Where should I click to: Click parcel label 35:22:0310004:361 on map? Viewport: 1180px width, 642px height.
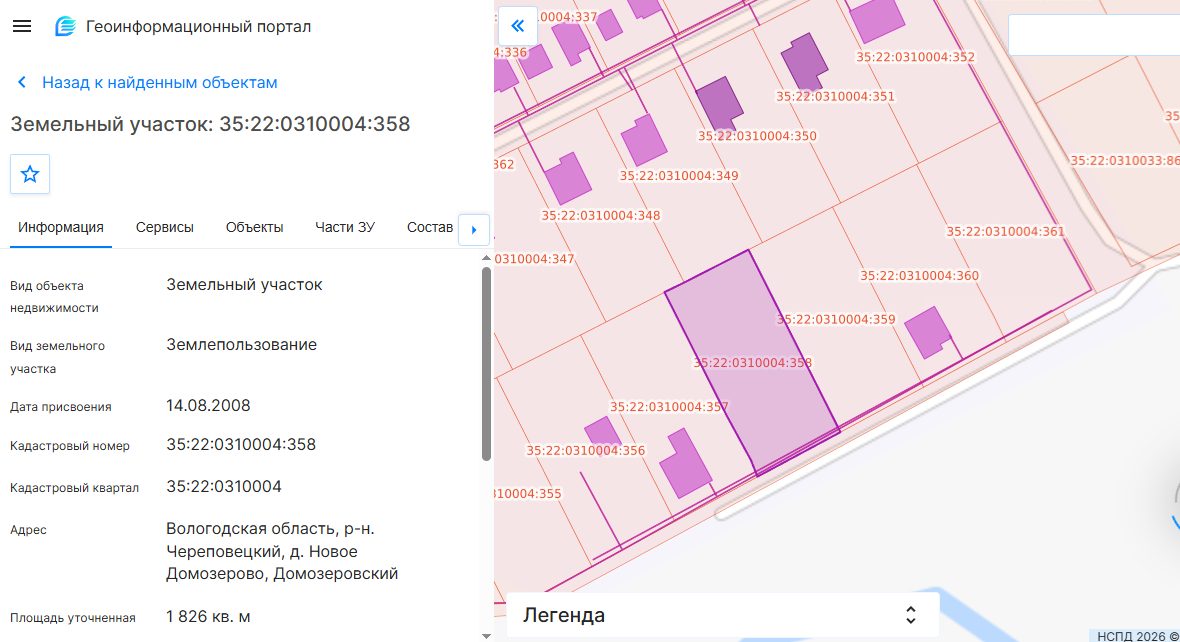(x=1005, y=231)
